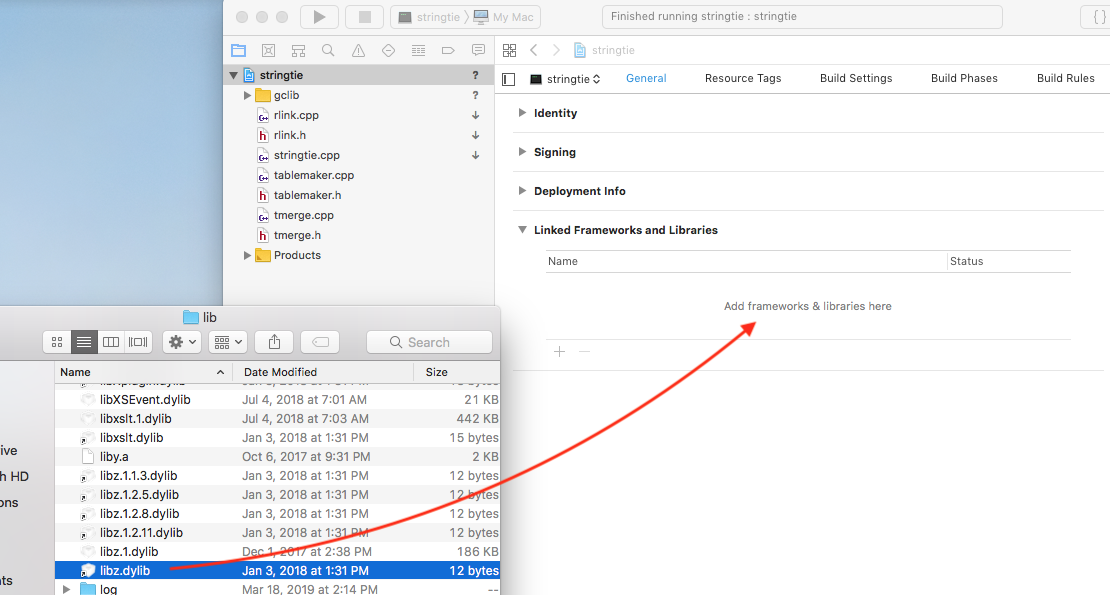Viewport: 1110px width, 595px height.
Task: Click the Date Modified column header
Action: tap(280, 372)
